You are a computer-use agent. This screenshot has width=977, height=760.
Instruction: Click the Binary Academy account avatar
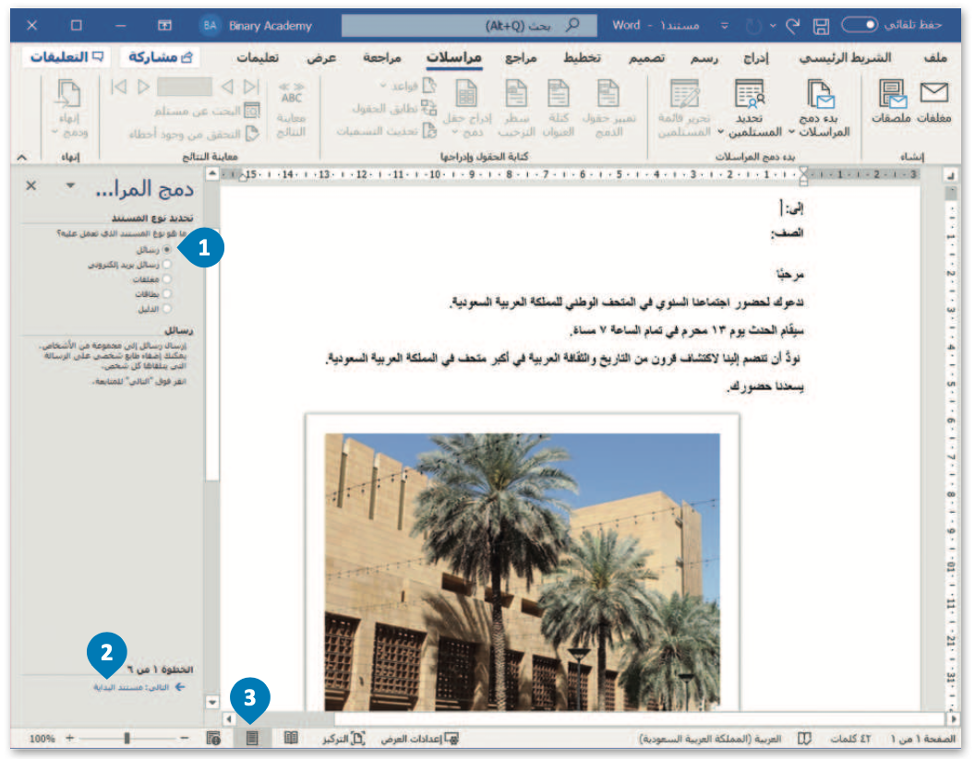(x=210, y=26)
